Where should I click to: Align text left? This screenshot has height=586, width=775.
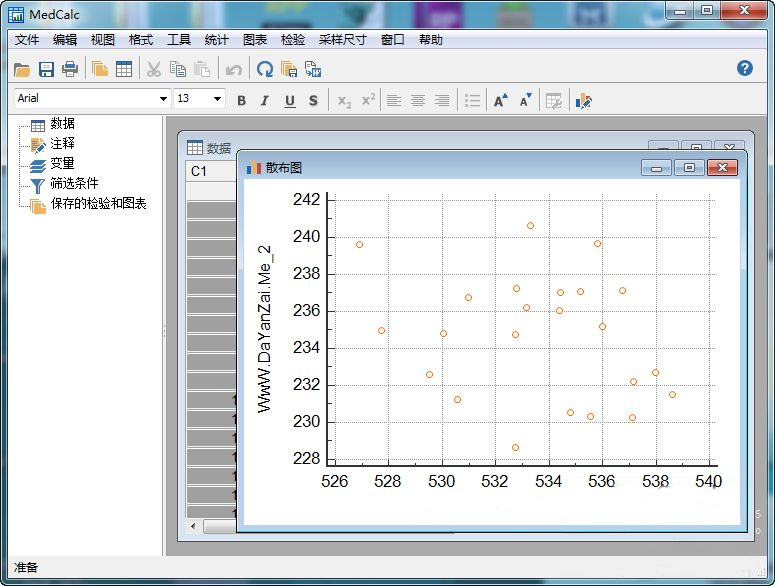tap(394, 101)
